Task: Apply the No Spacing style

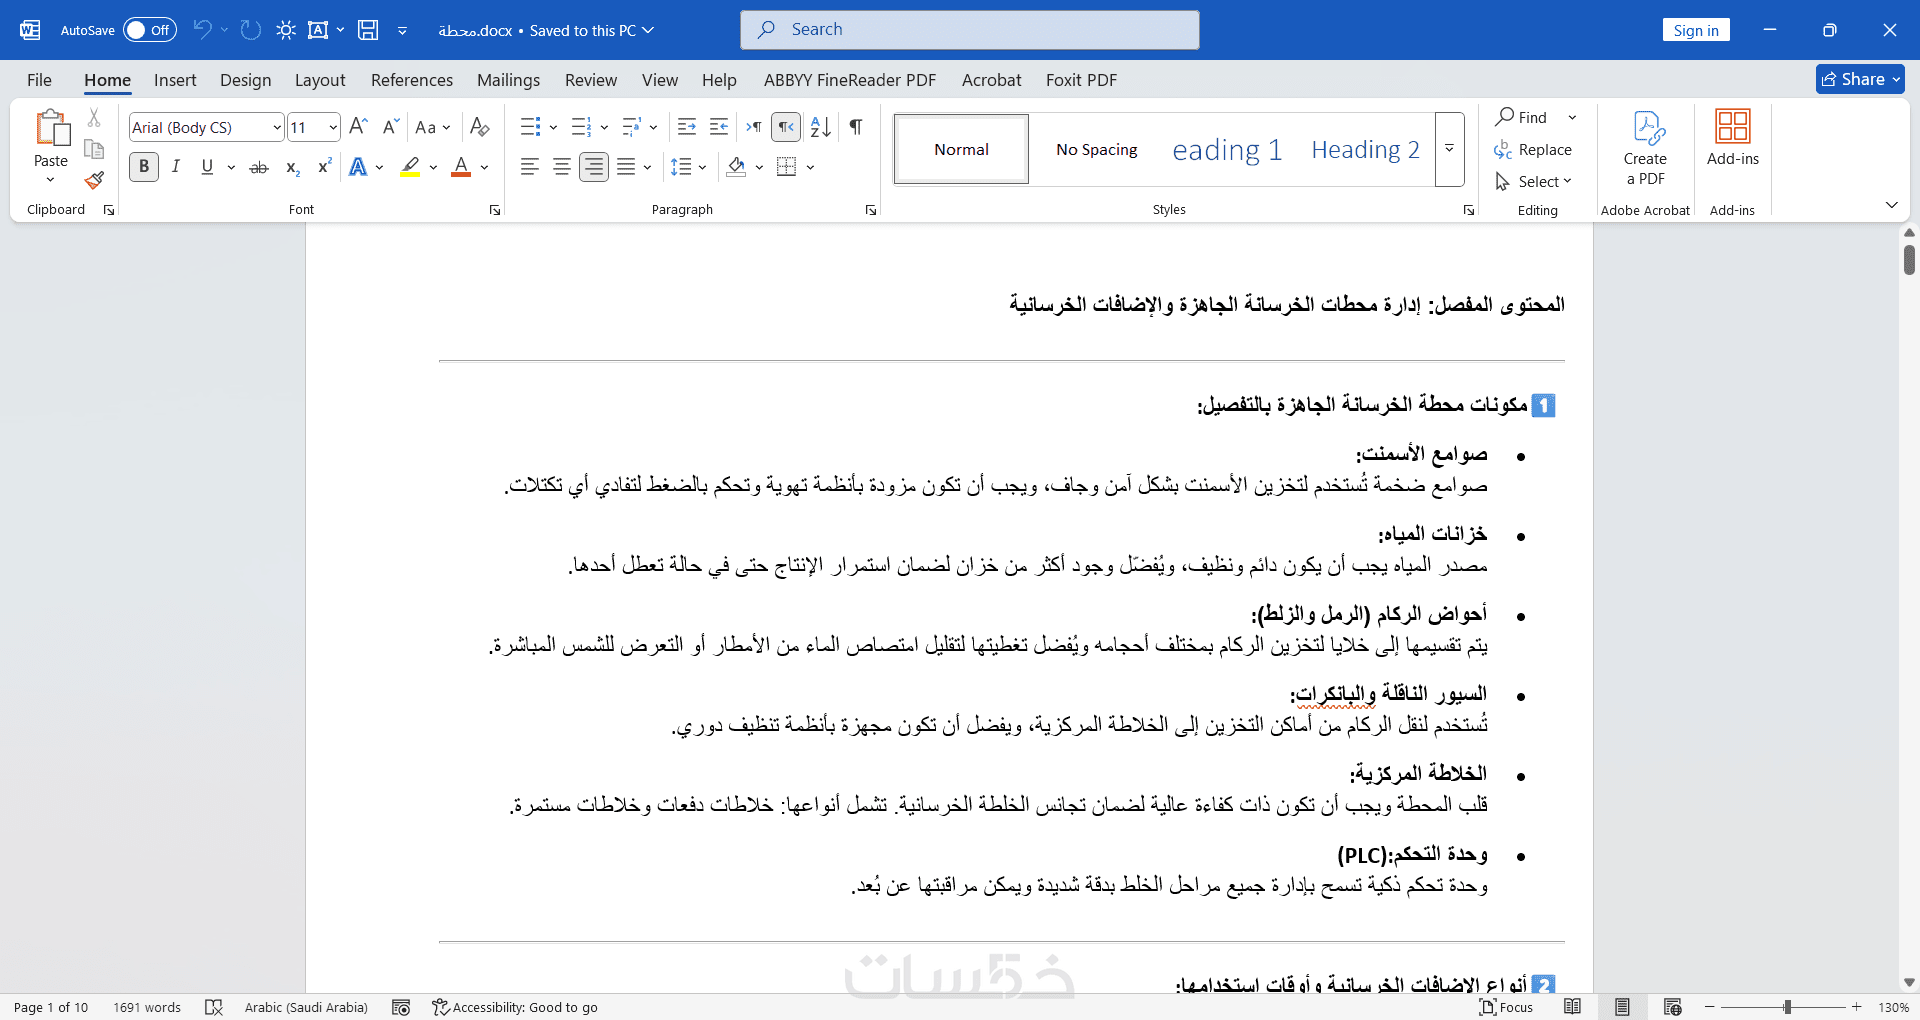Action: [x=1097, y=149]
